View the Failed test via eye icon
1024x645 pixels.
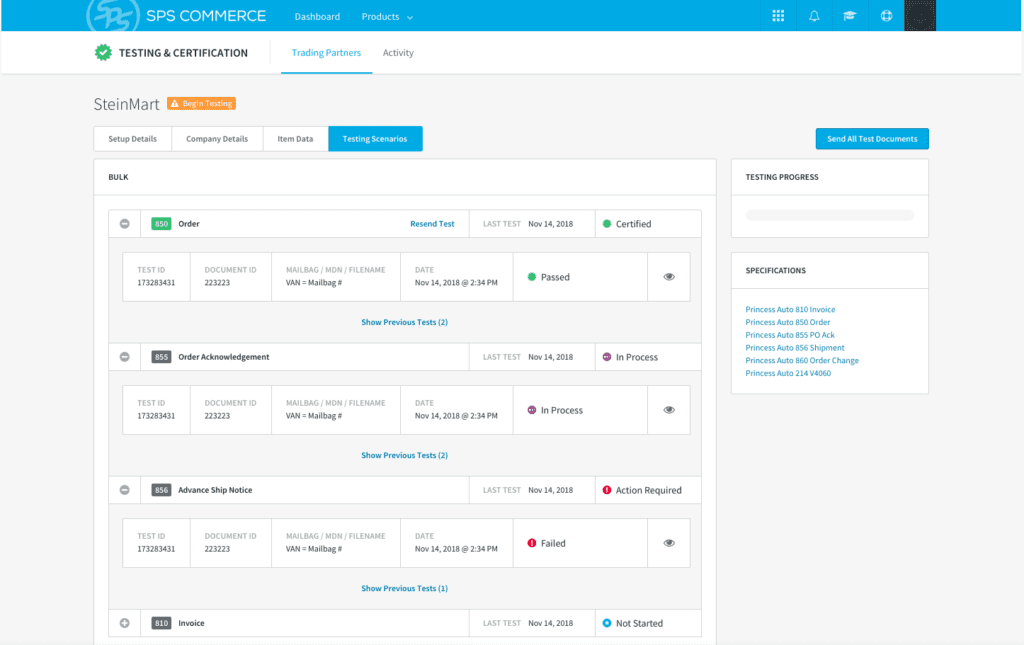click(x=669, y=543)
